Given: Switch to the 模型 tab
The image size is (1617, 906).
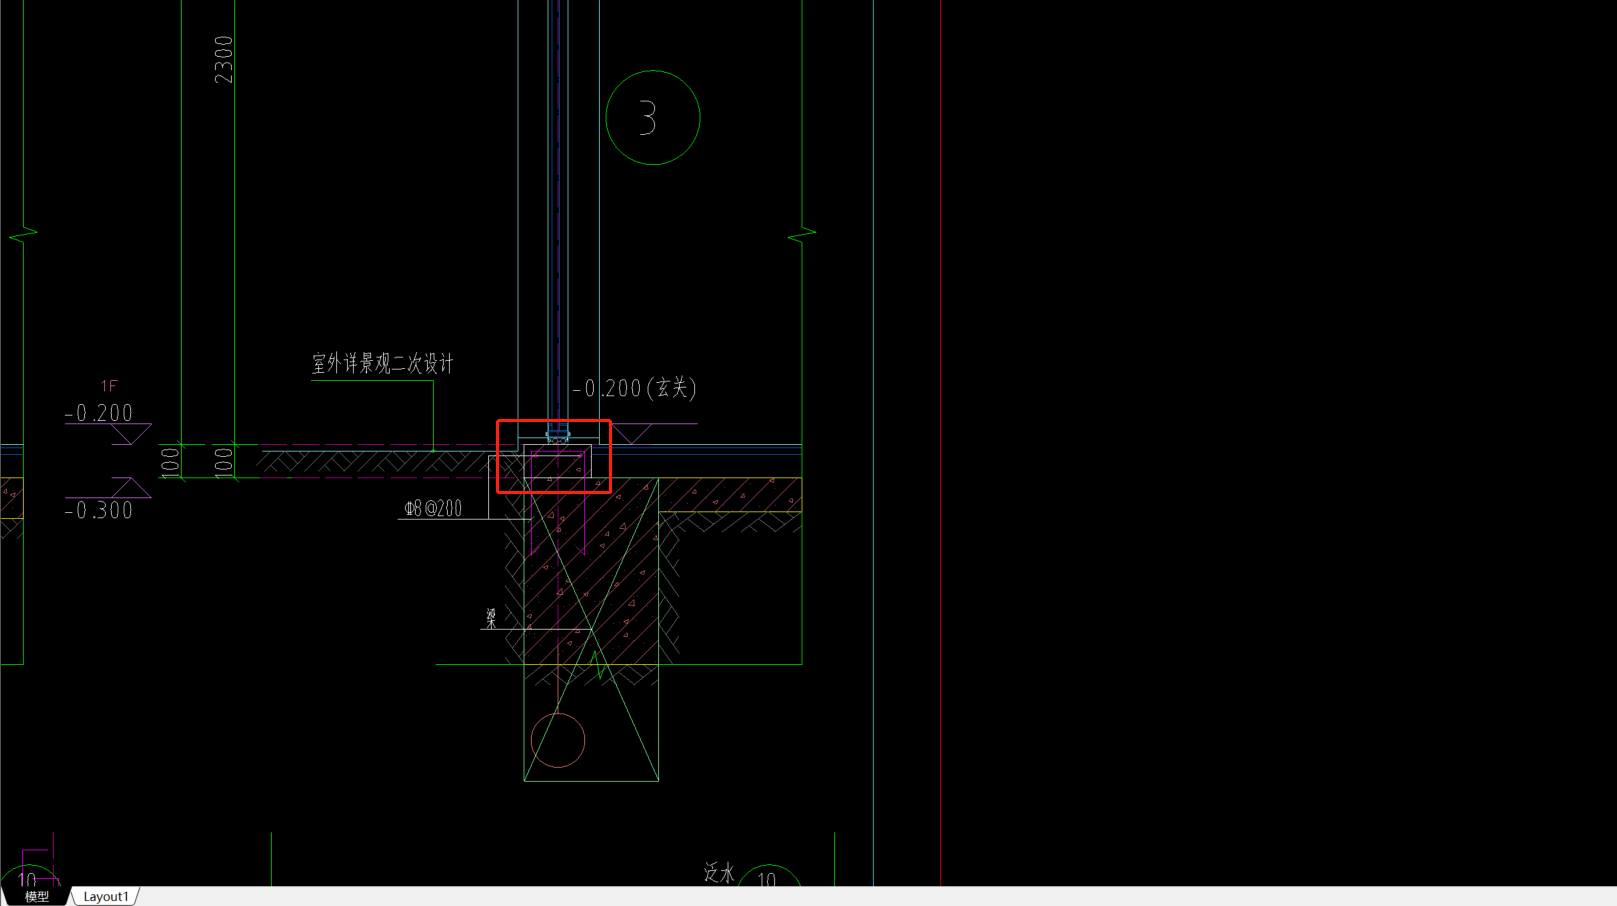Looking at the screenshot, I should (x=36, y=897).
